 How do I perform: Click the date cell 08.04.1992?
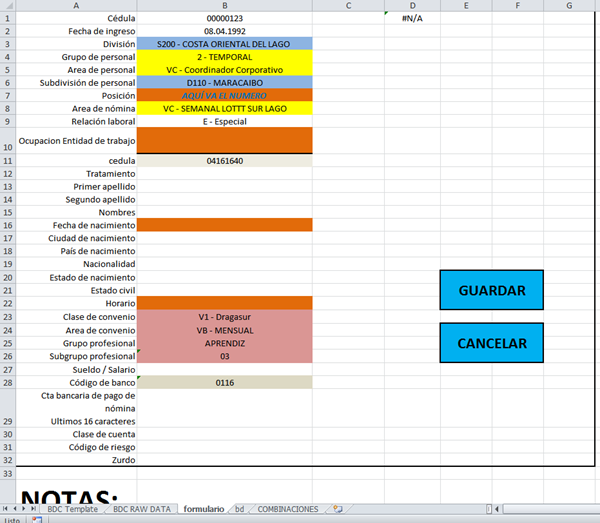pos(225,31)
